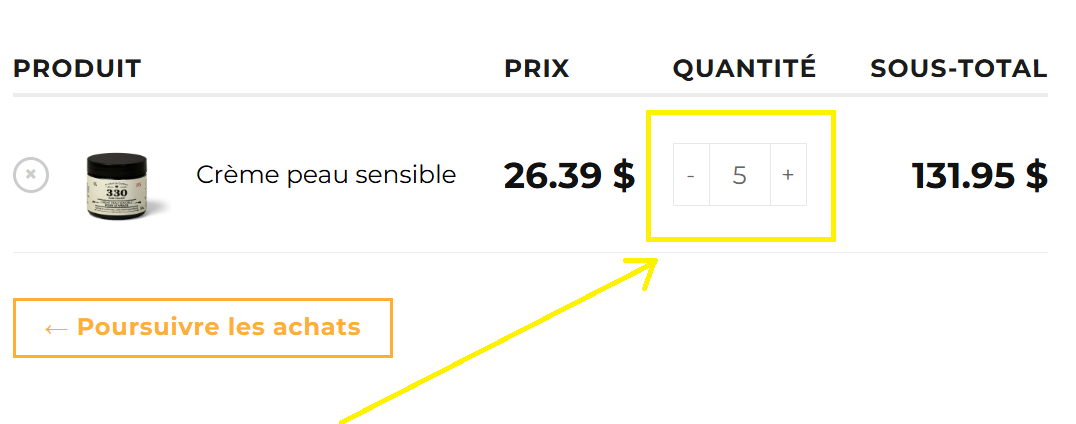Screen dimensions: 1076x424
Task: Click the yellow highlight box's top border
Action: [x=740, y=113]
